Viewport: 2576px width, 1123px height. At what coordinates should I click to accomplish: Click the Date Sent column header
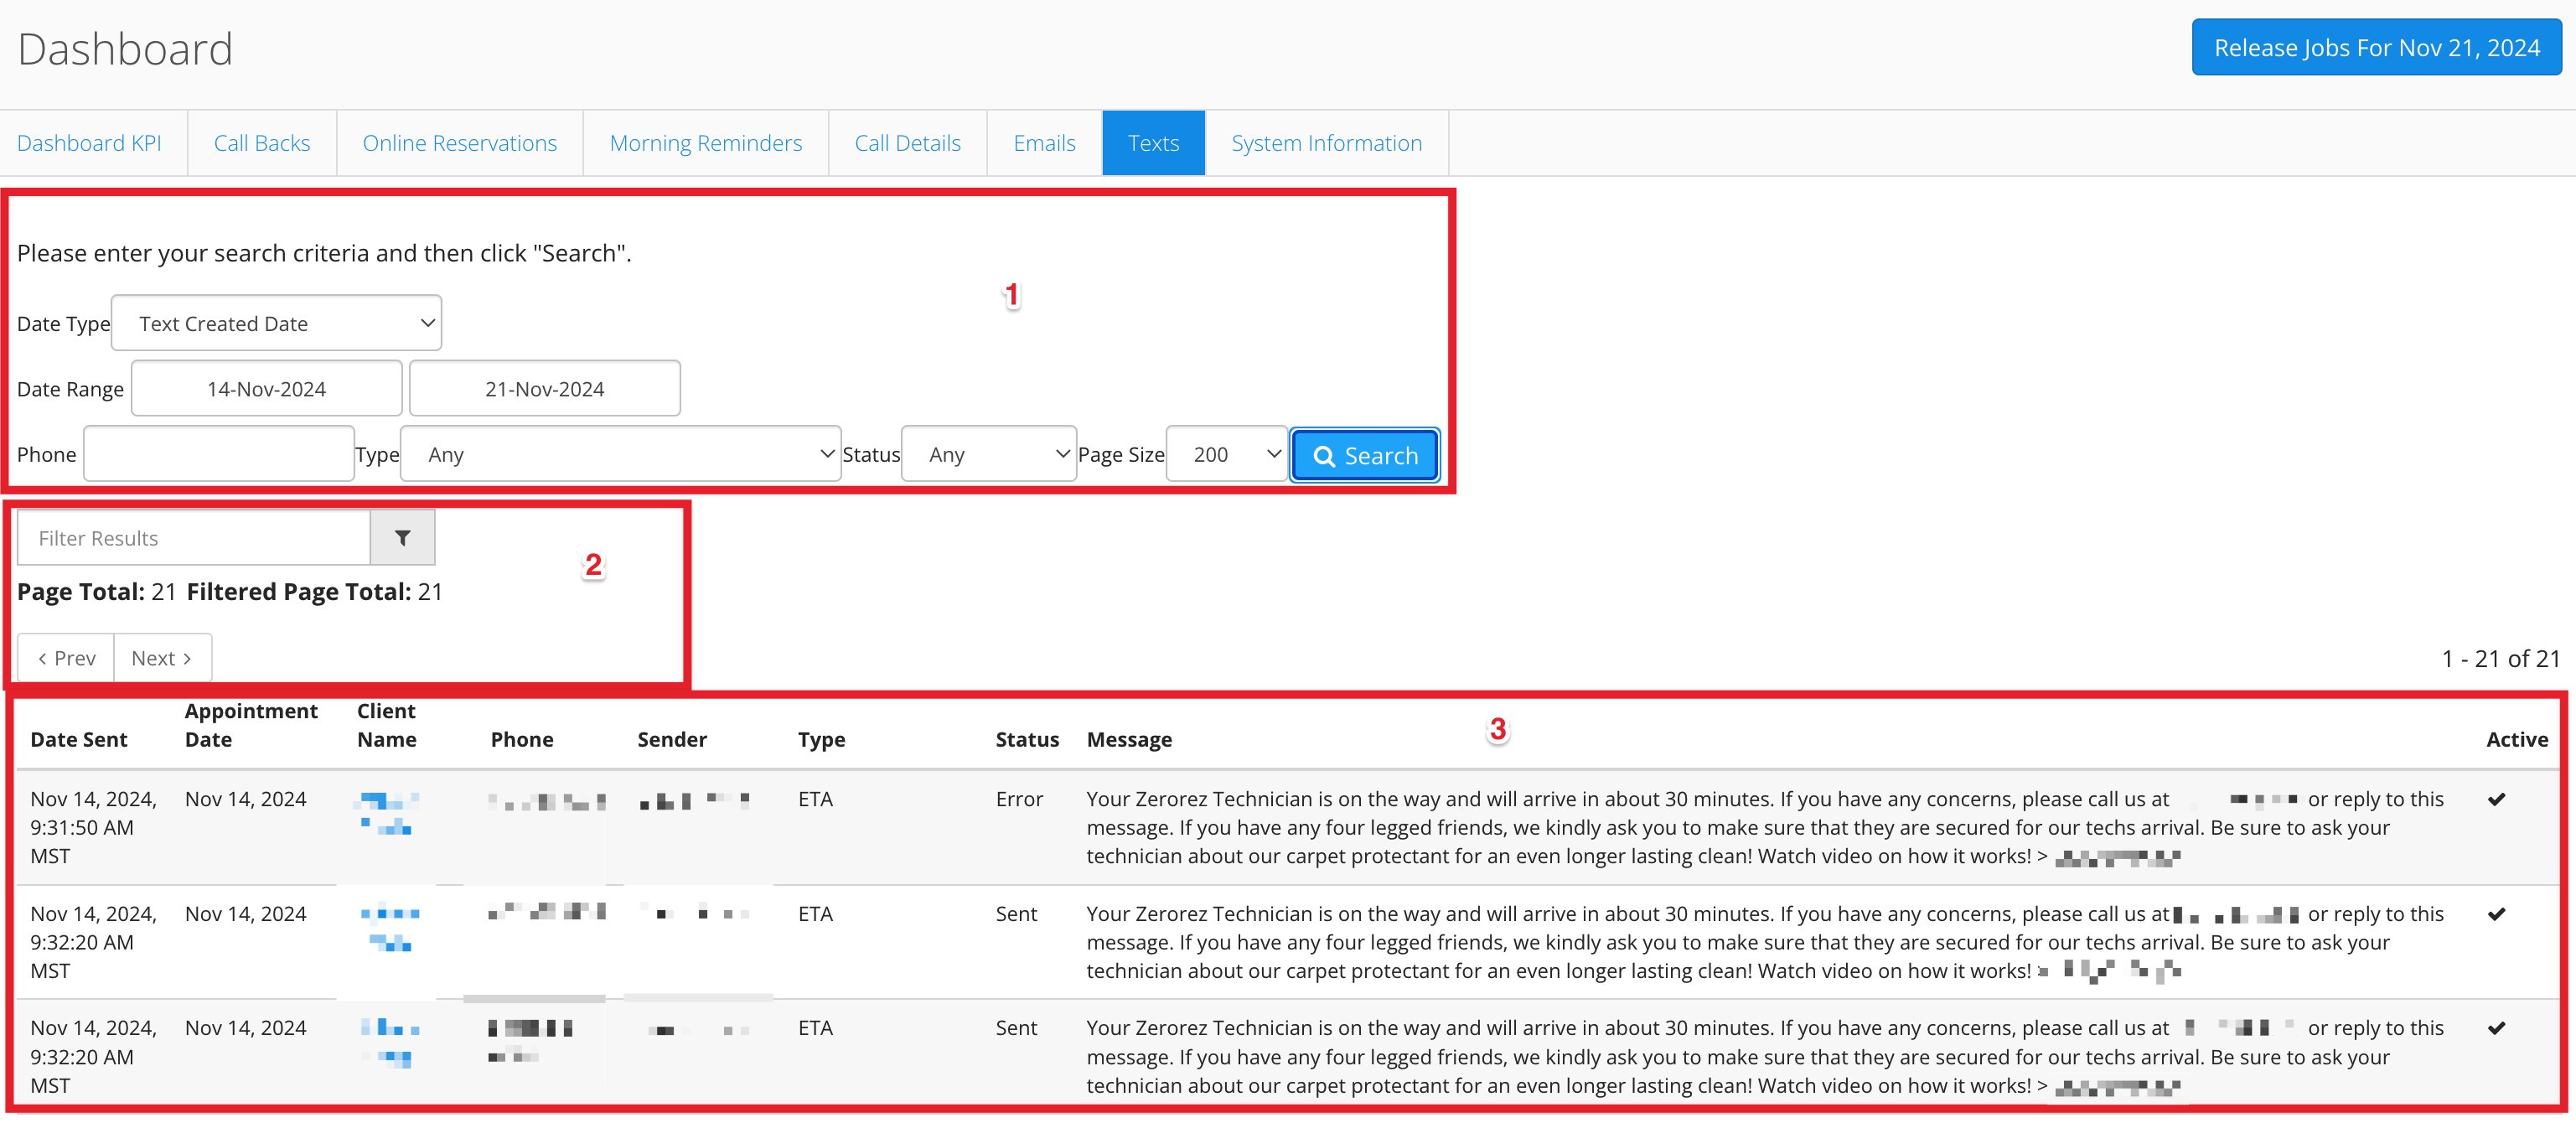click(x=79, y=739)
